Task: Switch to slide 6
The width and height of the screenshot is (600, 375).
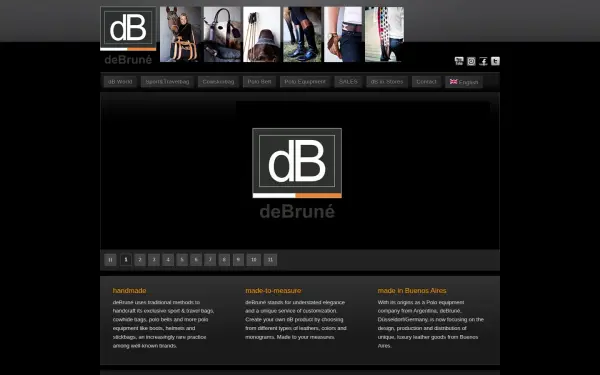Action: (x=196, y=260)
